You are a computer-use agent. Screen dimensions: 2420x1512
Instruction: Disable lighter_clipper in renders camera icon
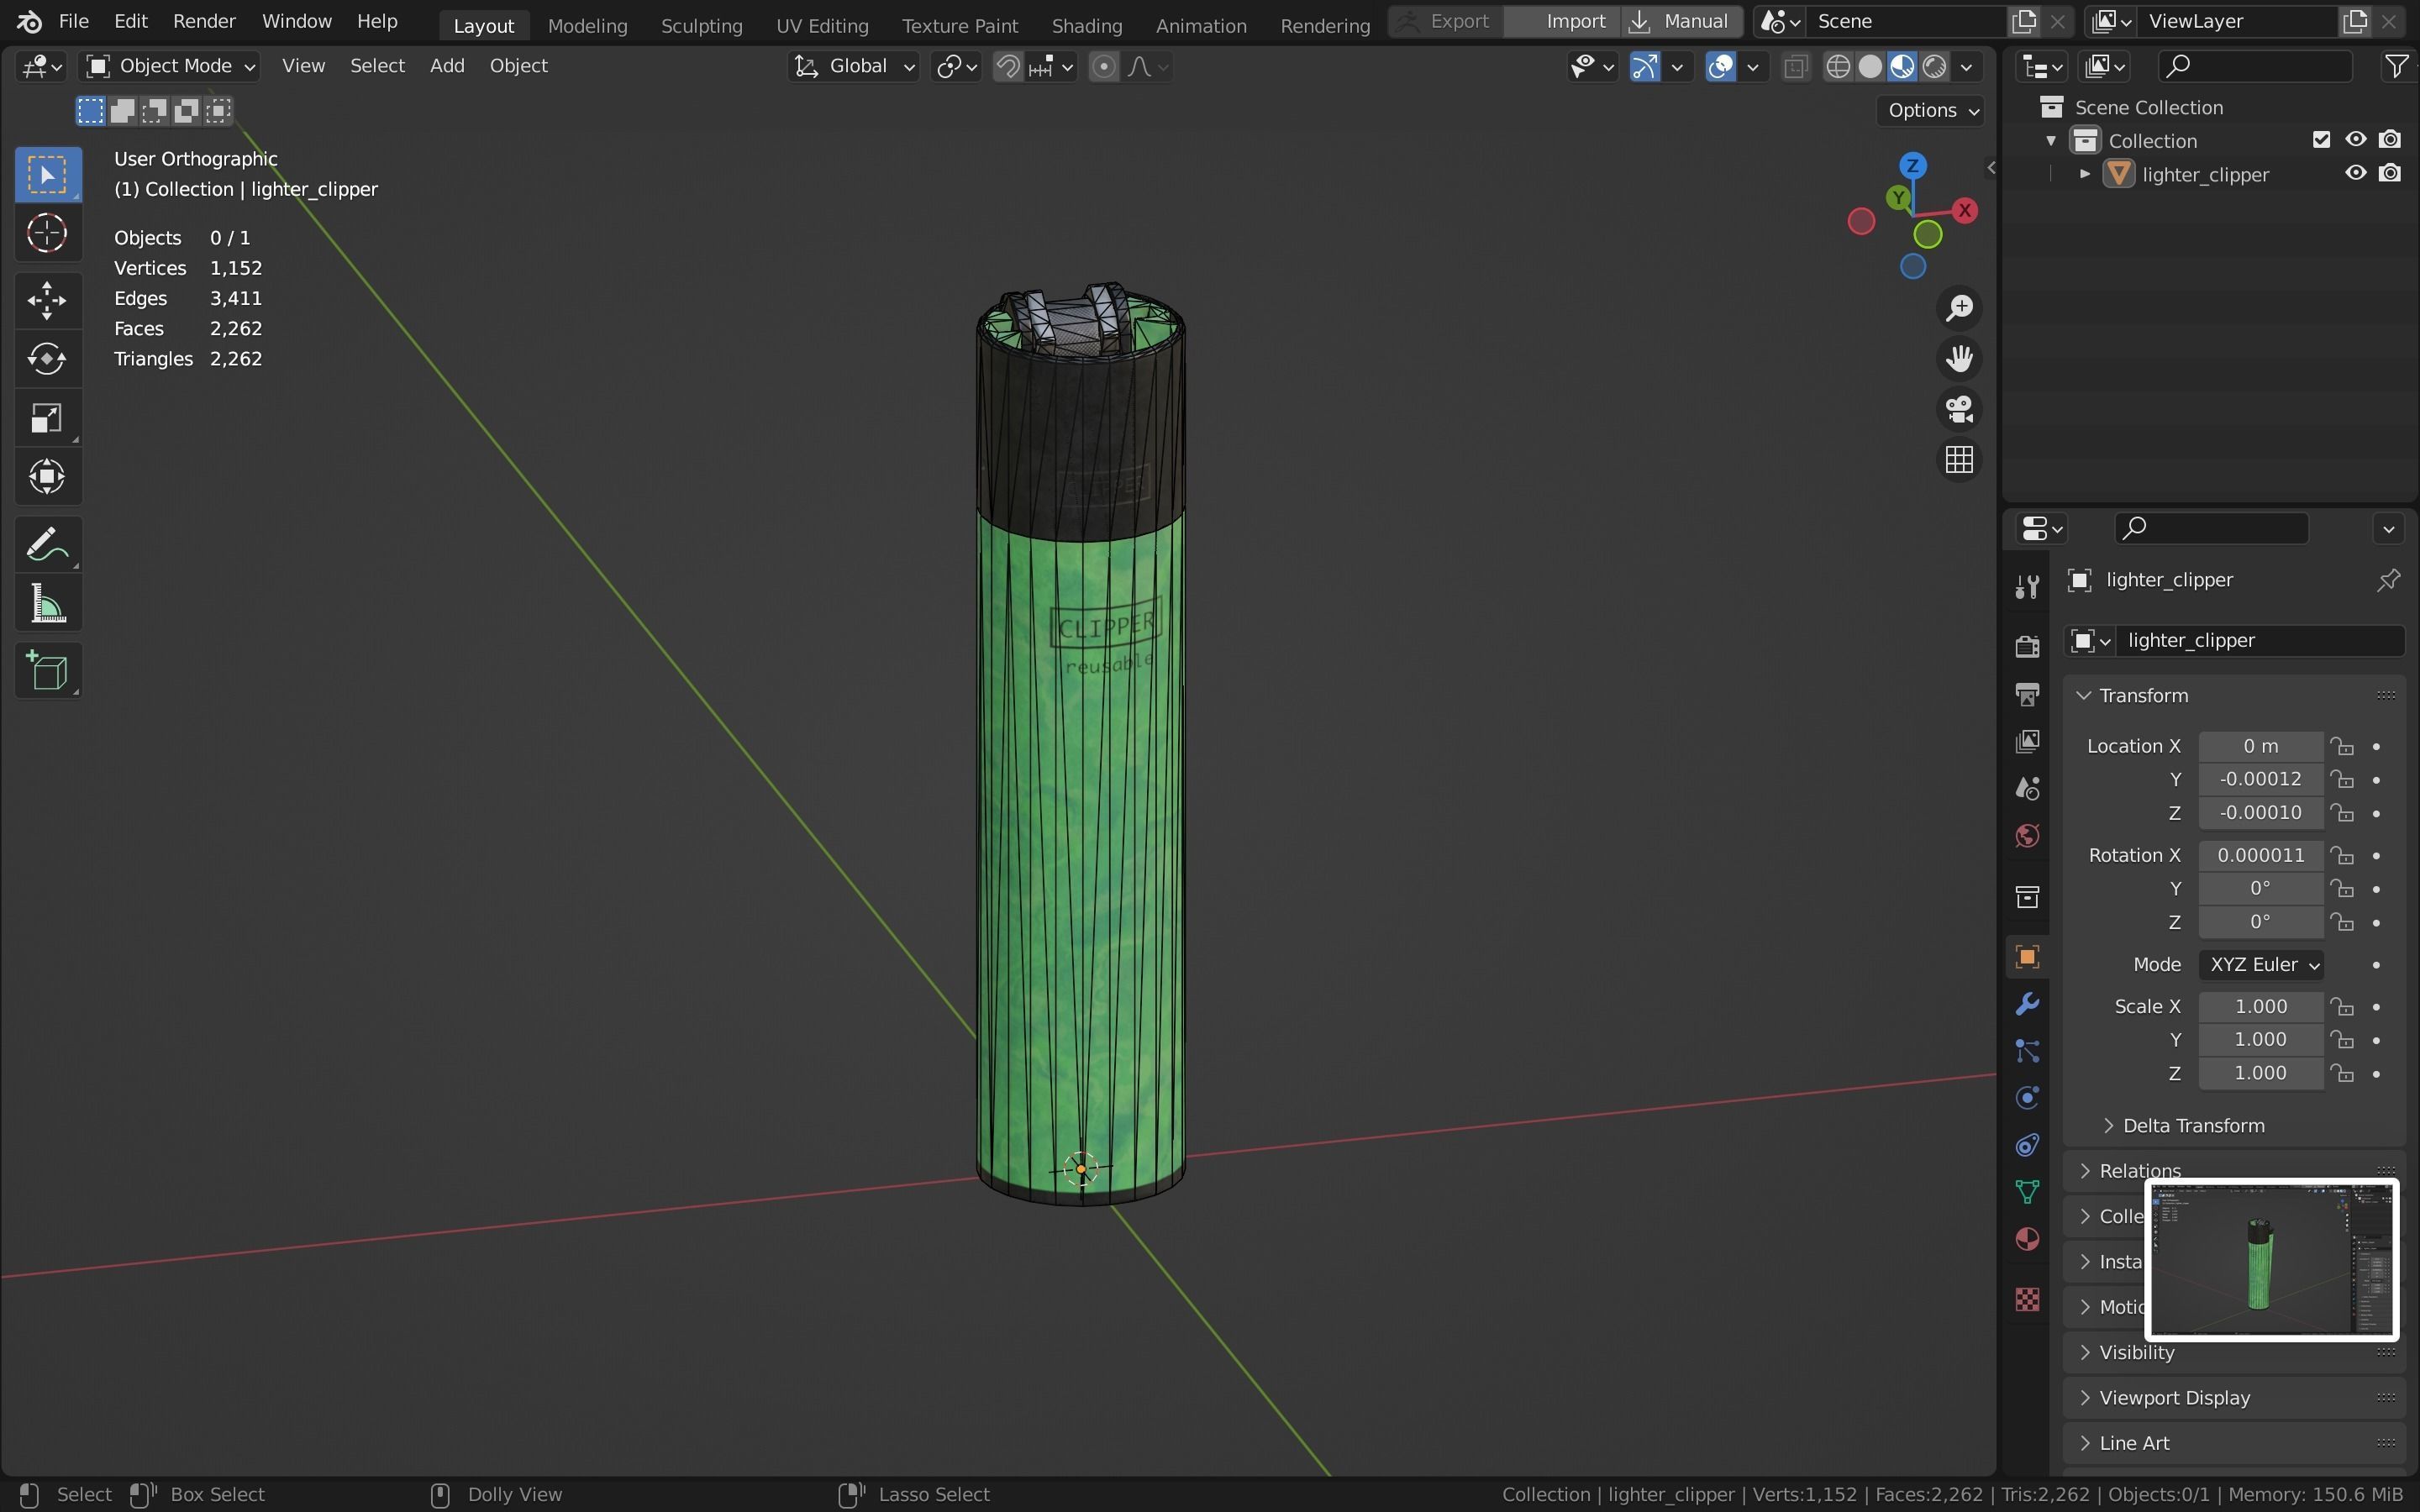[x=2389, y=173]
